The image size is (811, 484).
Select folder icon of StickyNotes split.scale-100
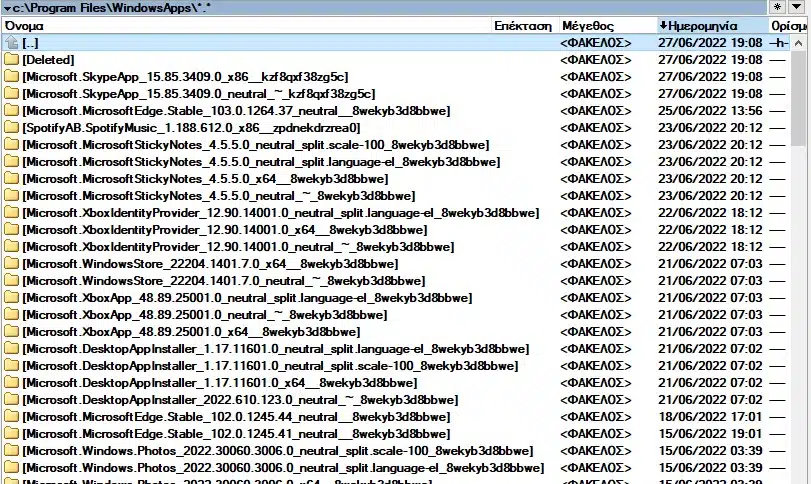pos(11,145)
